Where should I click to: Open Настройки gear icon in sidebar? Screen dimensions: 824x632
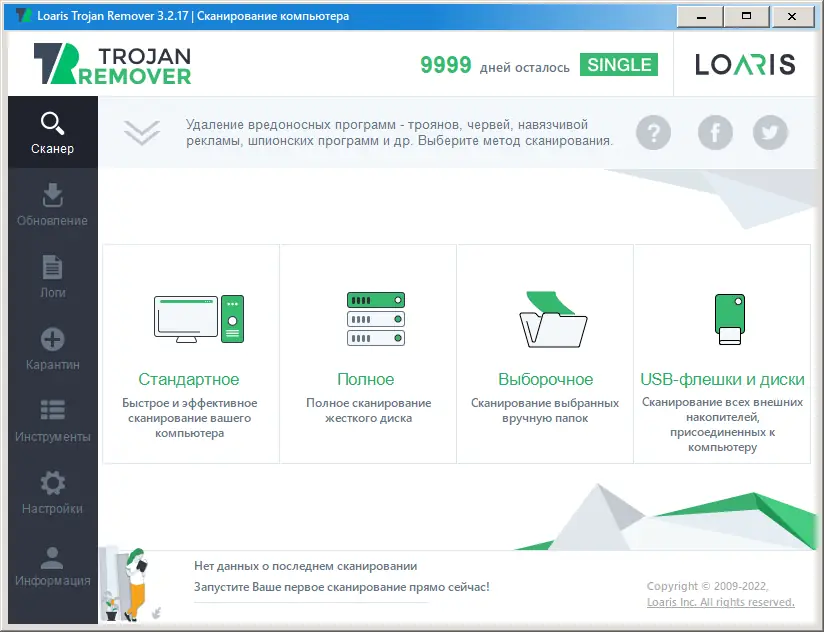[53, 483]
